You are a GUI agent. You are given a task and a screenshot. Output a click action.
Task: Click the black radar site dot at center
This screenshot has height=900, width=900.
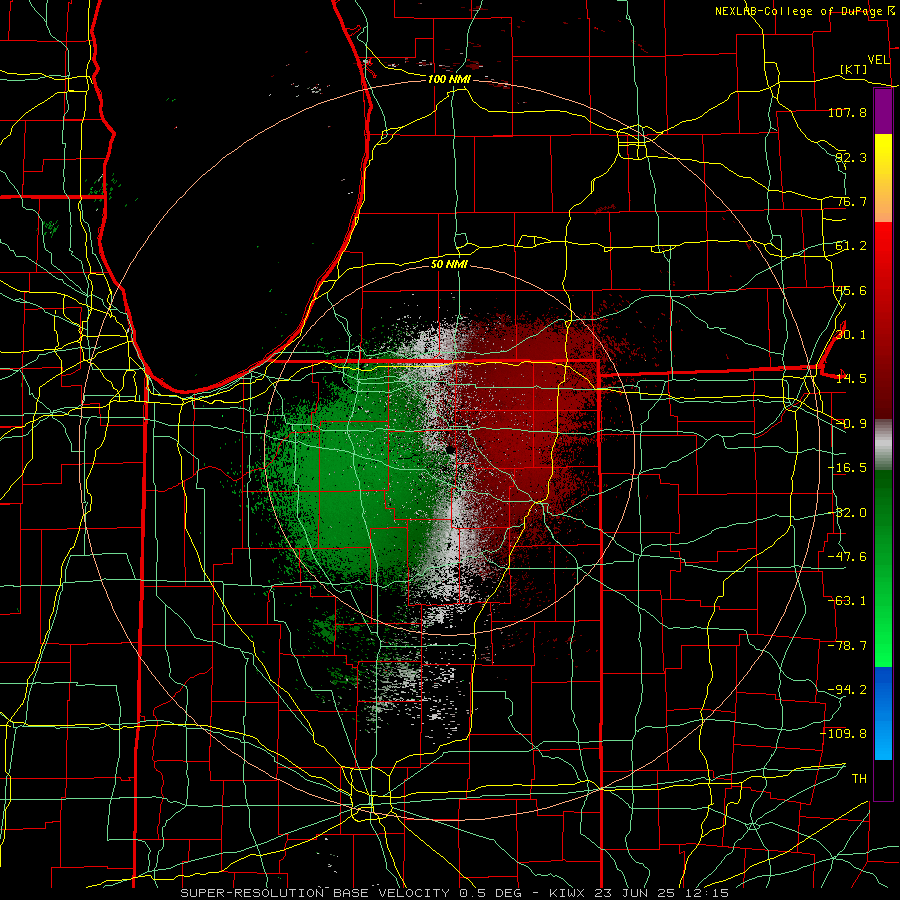[450, 450]
